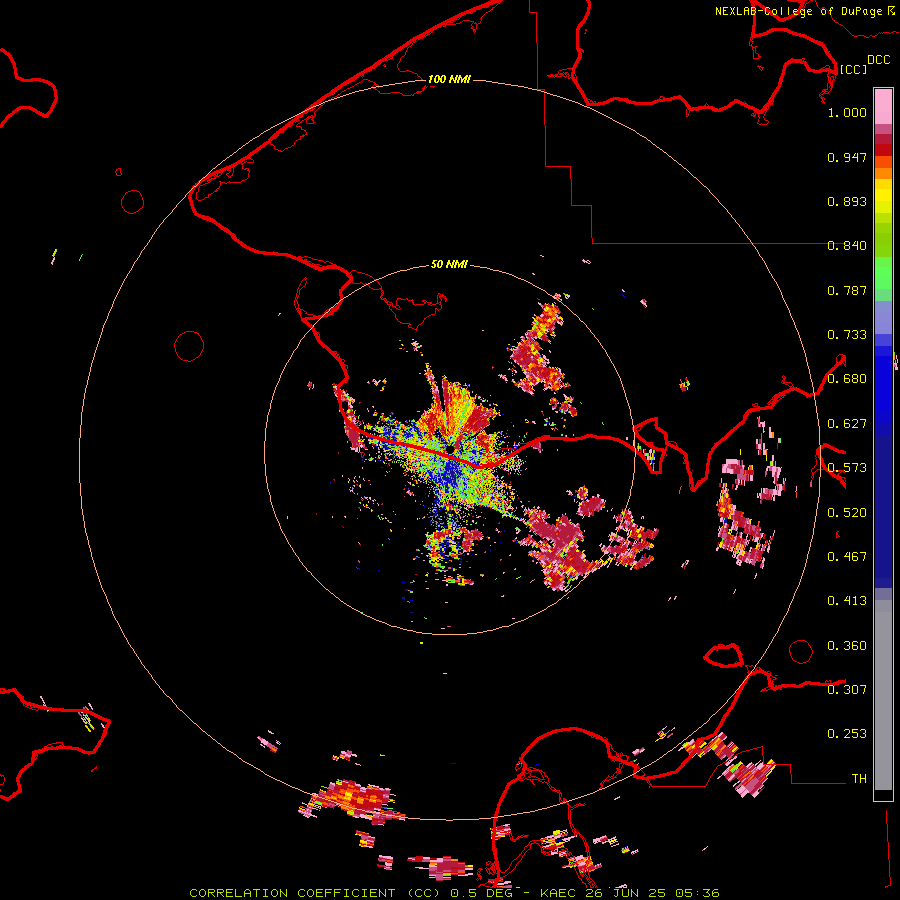Click the black radar site dot at center
The height and width of the screenshot is (900, 900).
pos(451,449)
